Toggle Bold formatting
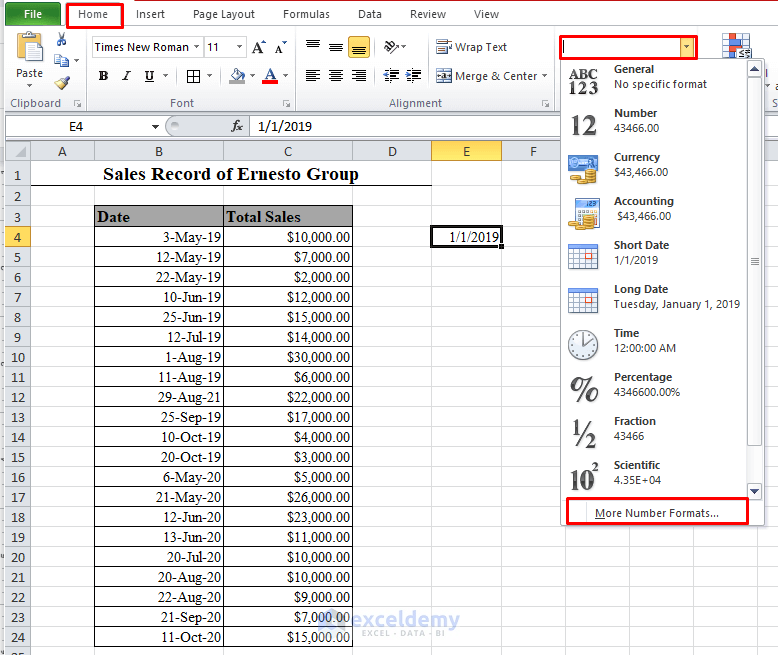Image resolution: width=778 pixels, height=655 pixels. coord(103,76)
